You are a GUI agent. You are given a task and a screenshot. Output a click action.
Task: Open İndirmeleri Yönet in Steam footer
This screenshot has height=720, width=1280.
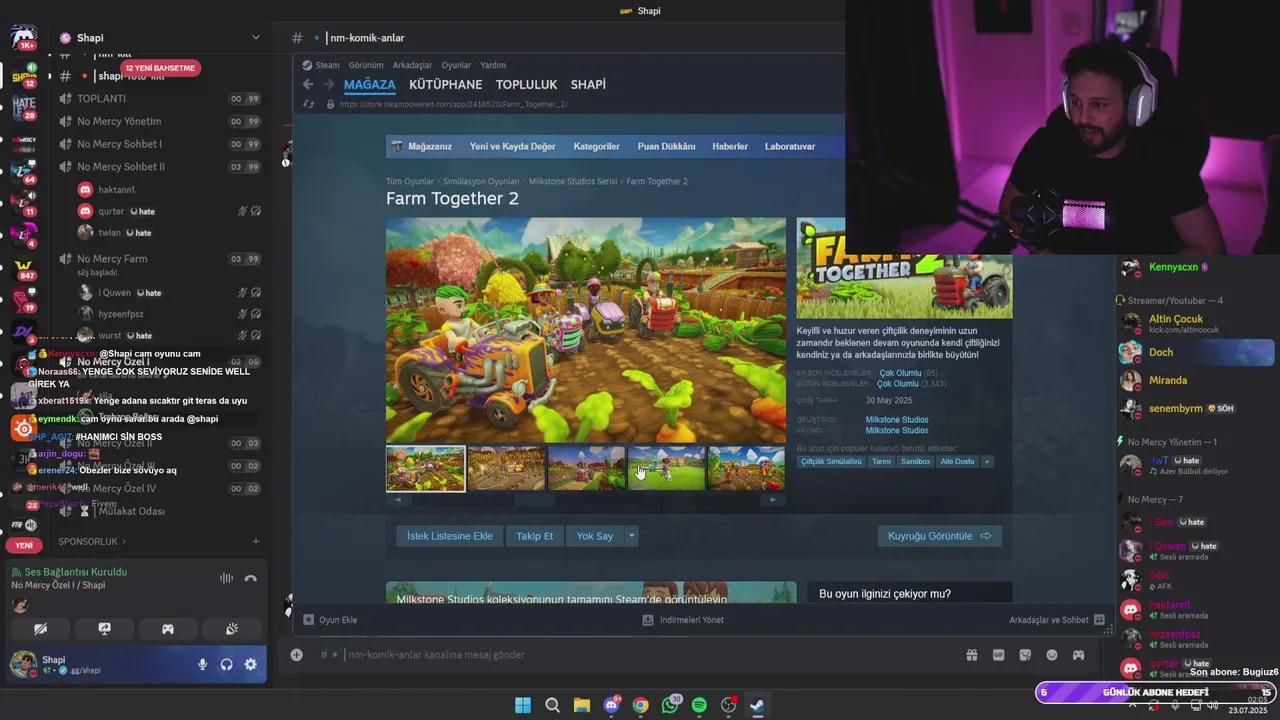coord(683,620)
